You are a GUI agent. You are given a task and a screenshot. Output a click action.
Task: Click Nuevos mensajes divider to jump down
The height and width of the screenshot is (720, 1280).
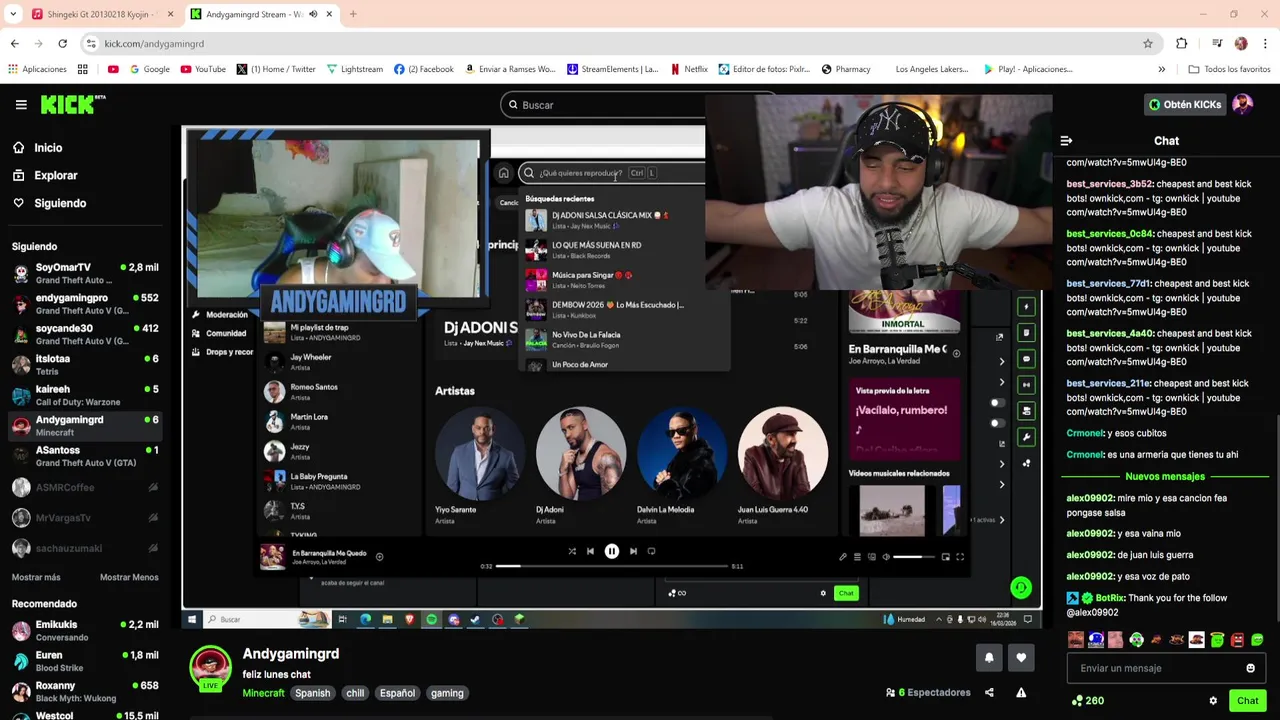[x=1165, y=477]
